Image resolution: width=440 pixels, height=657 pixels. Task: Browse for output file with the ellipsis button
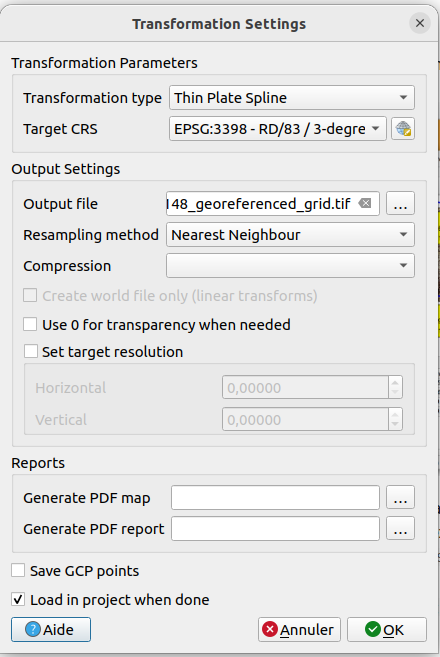pyautogui.click(x=400, y=204)
